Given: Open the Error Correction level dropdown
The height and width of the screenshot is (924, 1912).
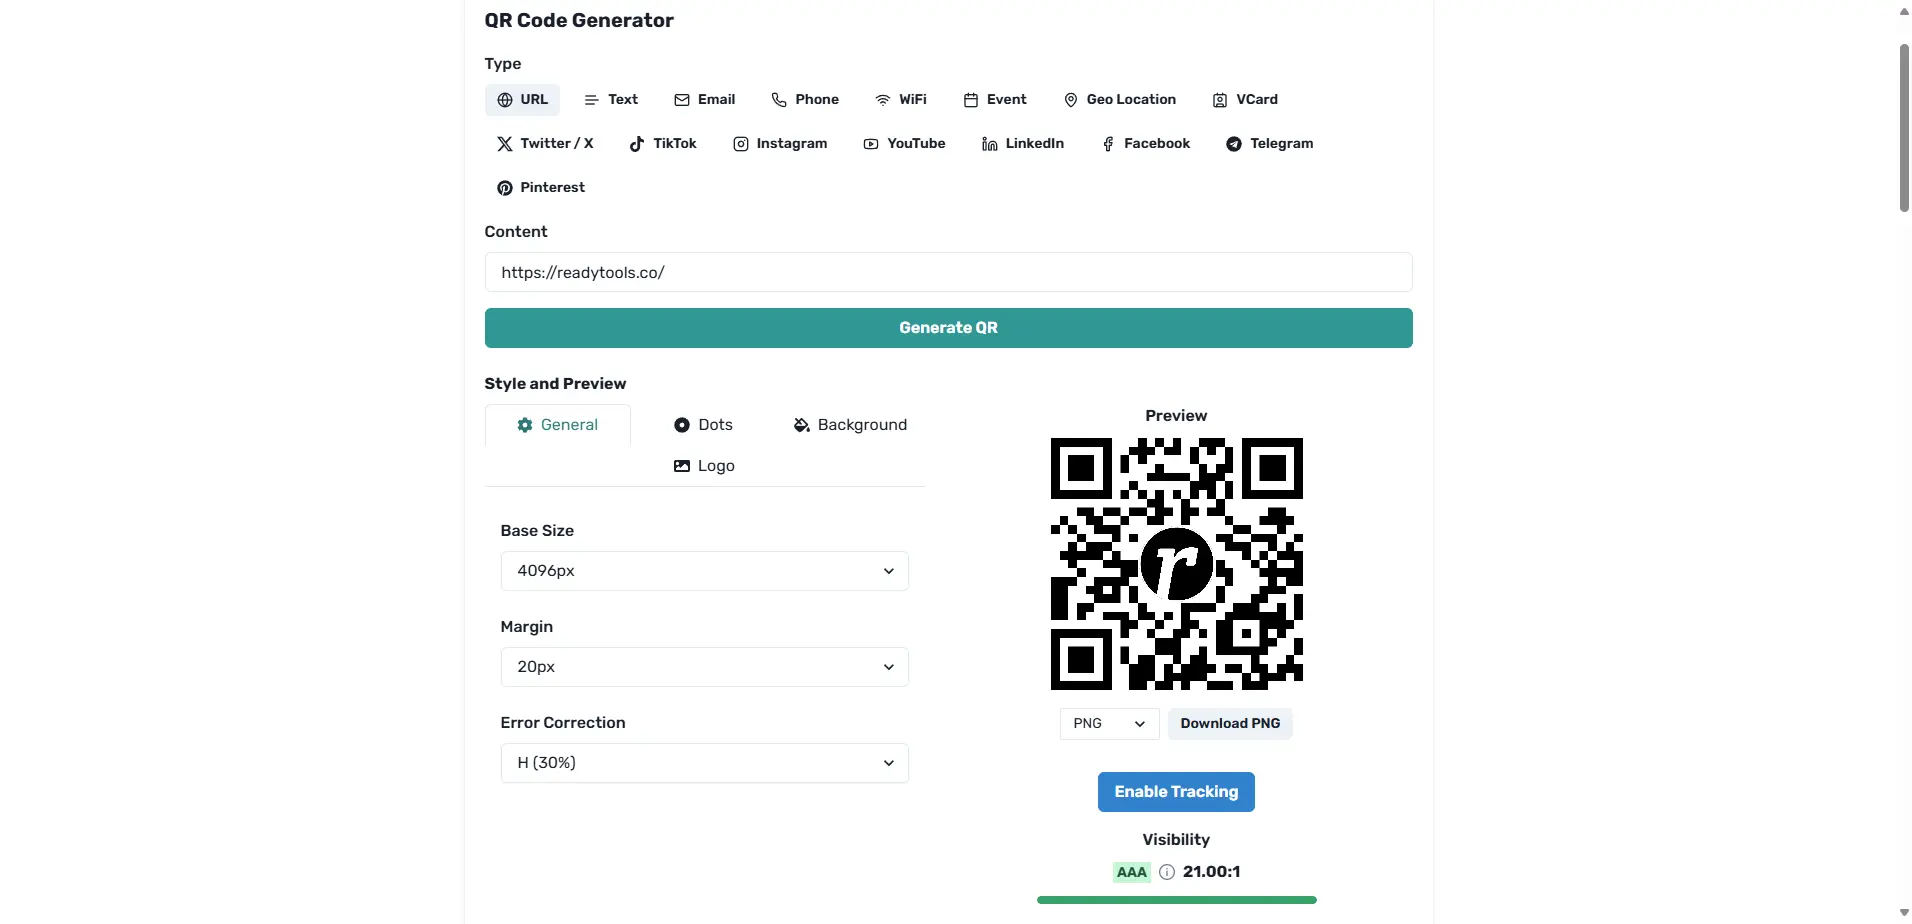Looking at the screenshot, I should [x=704, y=762].
